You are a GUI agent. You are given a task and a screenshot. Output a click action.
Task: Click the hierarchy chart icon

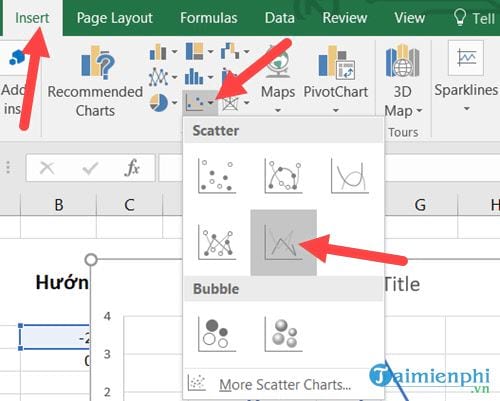coord(194,51)
